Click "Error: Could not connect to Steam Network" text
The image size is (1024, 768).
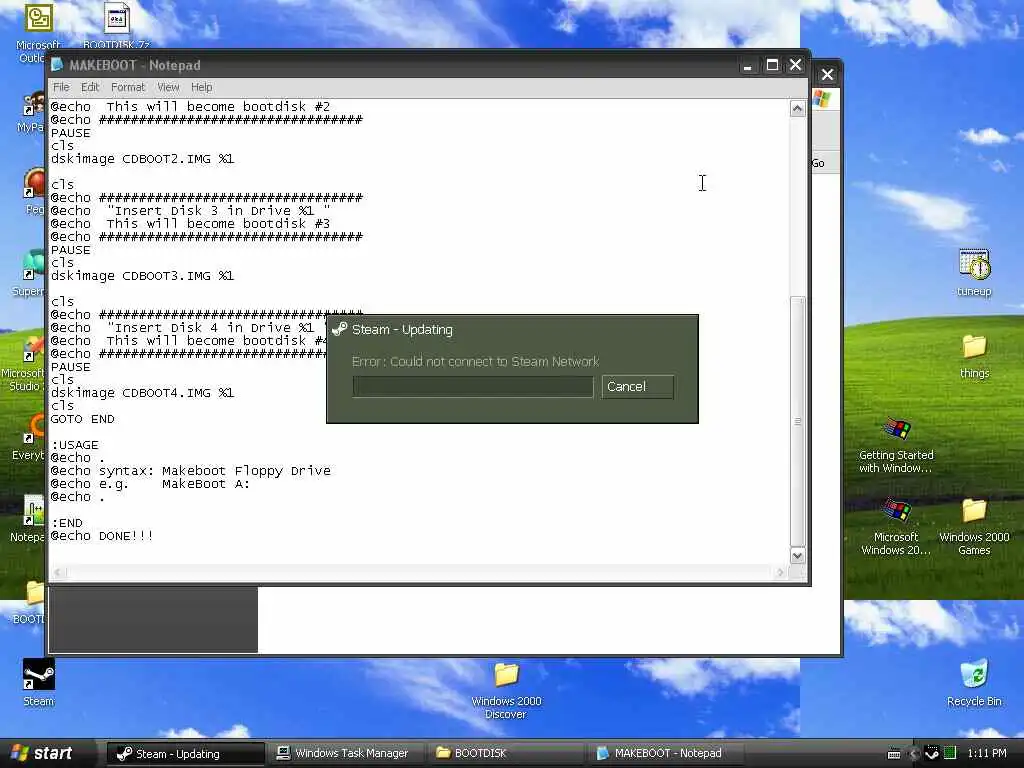(475, 361)
